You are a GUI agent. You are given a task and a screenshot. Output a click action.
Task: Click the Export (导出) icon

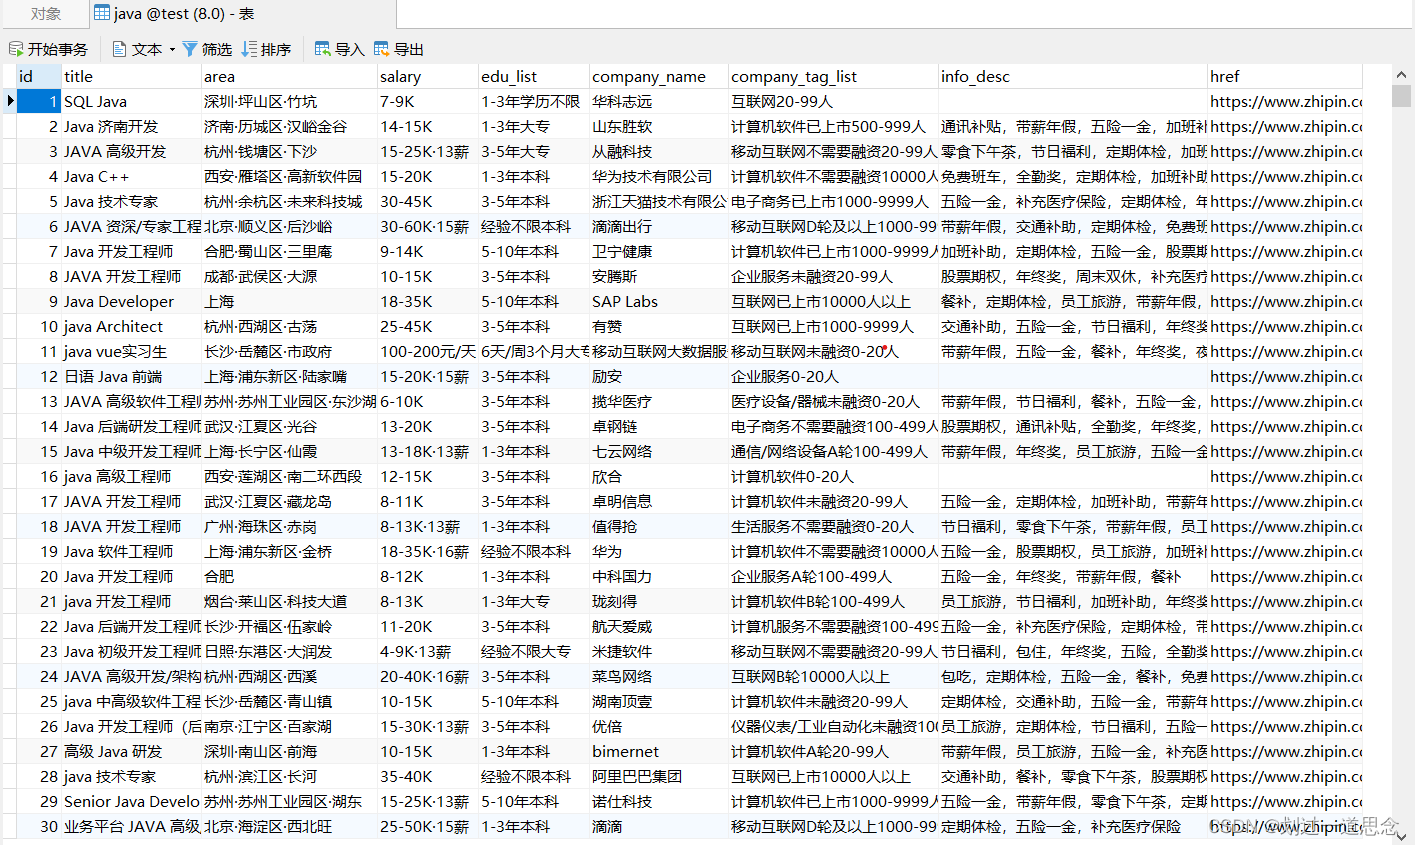[x=381, y=49]
